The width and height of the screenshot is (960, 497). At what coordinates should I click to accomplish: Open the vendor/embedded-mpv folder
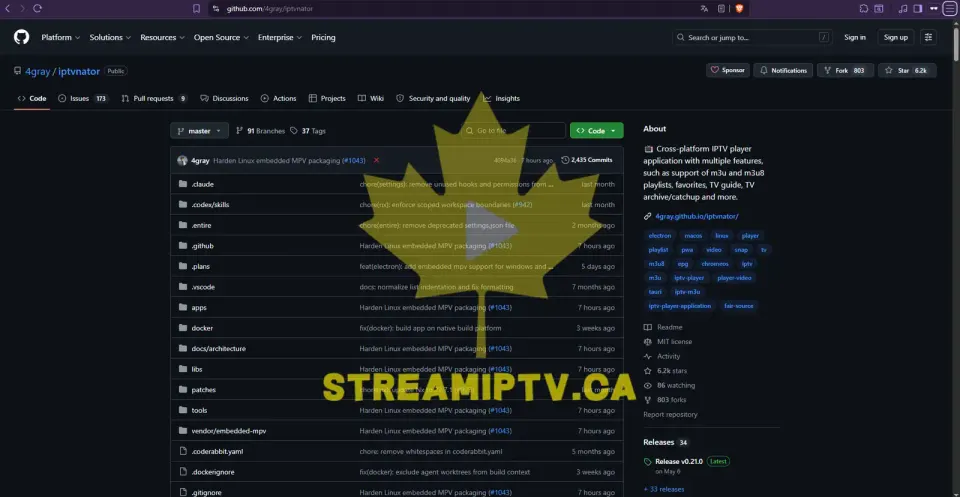(x=228, y=431)
